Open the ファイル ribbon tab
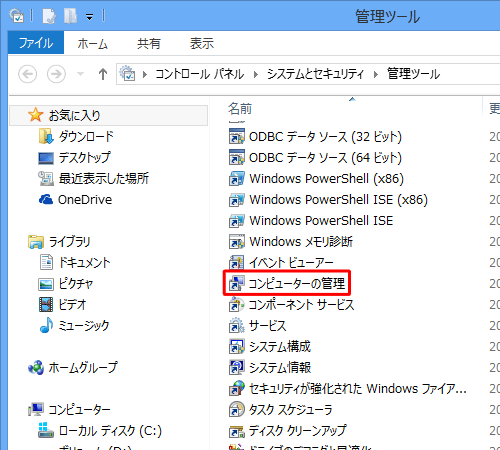 pyautogui.click(x=36, y=43)
